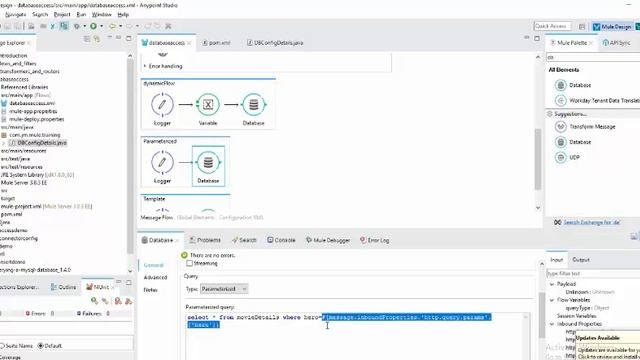Switch to the Global Elements editor view

coord(196,218)
